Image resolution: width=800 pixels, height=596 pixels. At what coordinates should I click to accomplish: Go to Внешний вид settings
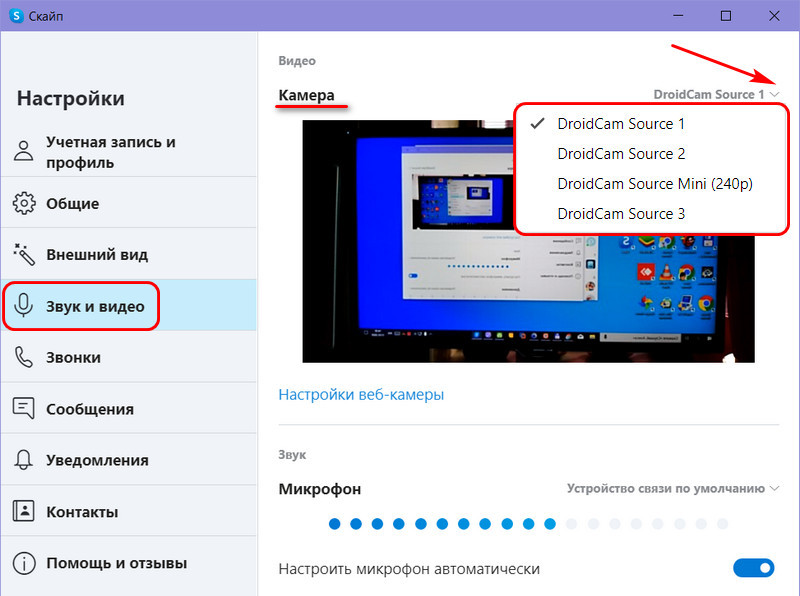click(129, 254)
